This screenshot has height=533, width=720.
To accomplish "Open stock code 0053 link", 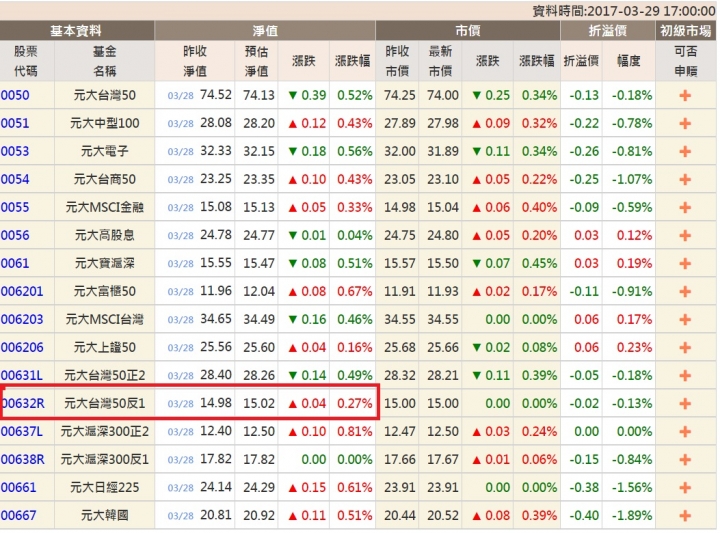I will pyautogui.click(x=15, y=151).
